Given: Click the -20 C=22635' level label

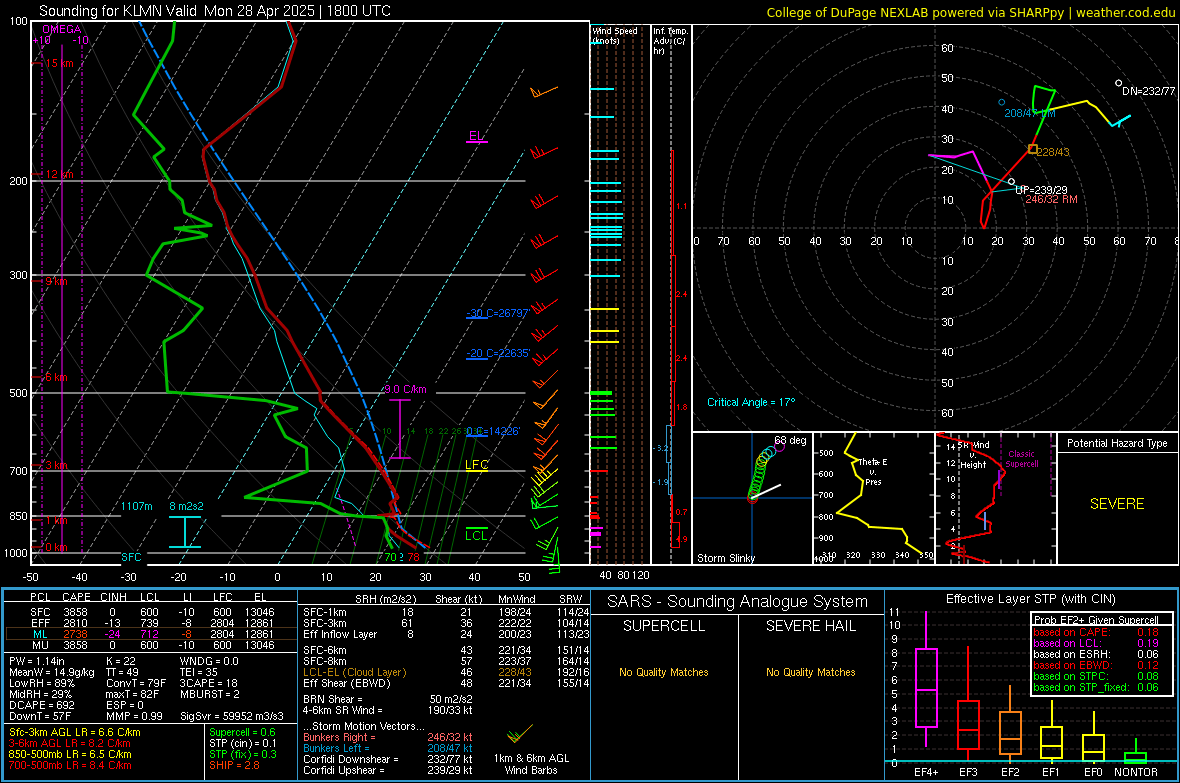Looking at the screenshot, I should (x=498, y=352).
